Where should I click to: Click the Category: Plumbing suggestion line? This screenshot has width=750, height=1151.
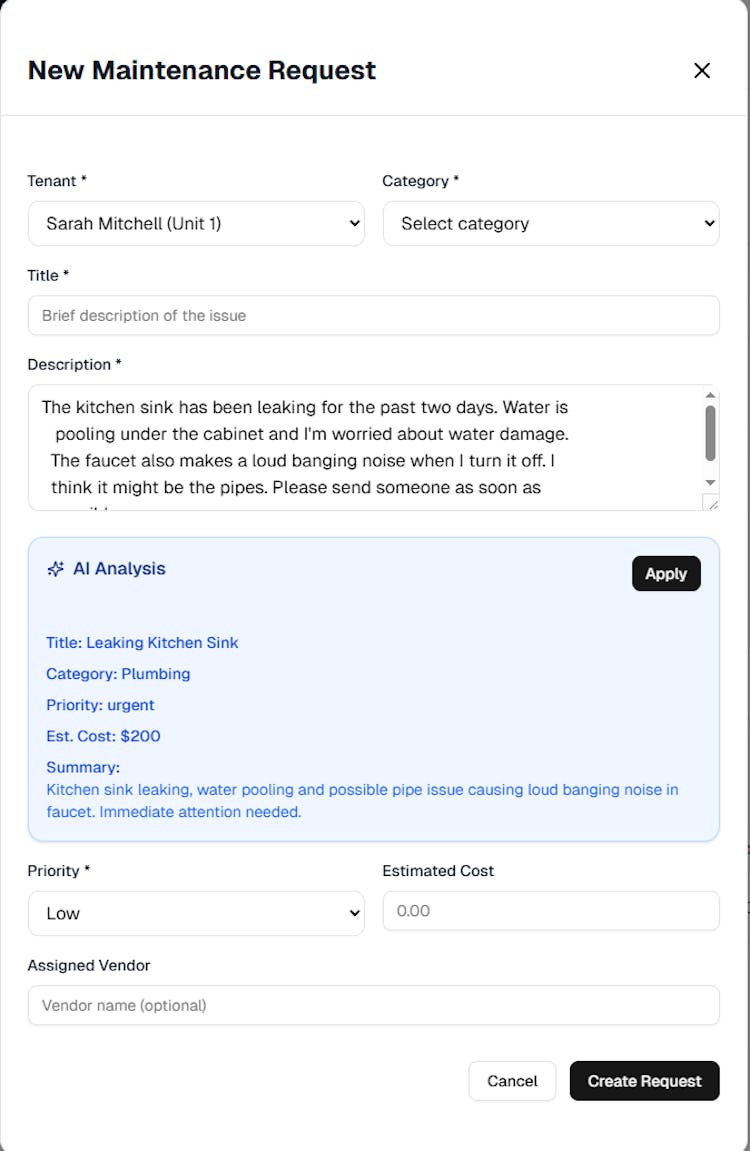tap(118, 674)
